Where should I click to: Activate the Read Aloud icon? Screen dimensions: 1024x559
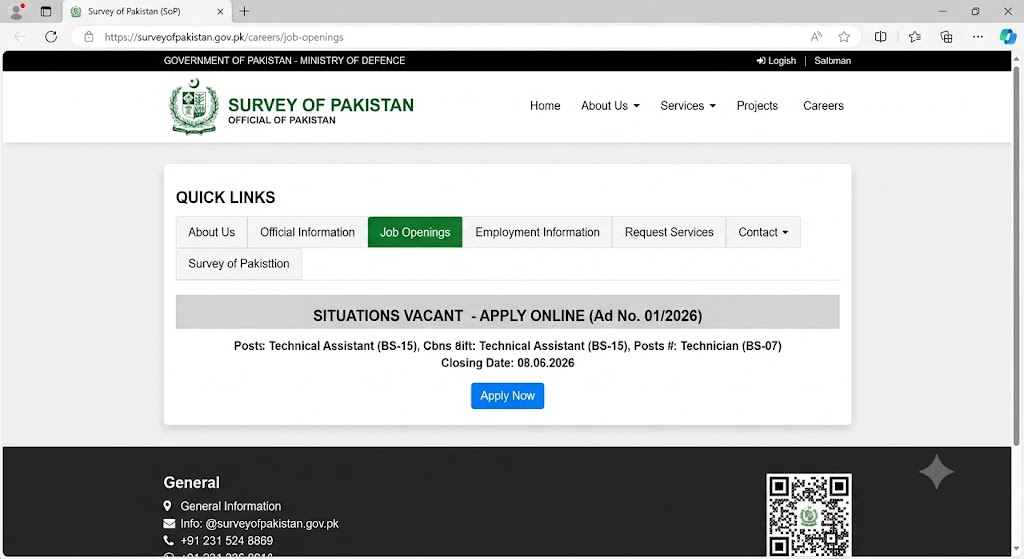tap(816, 37)
